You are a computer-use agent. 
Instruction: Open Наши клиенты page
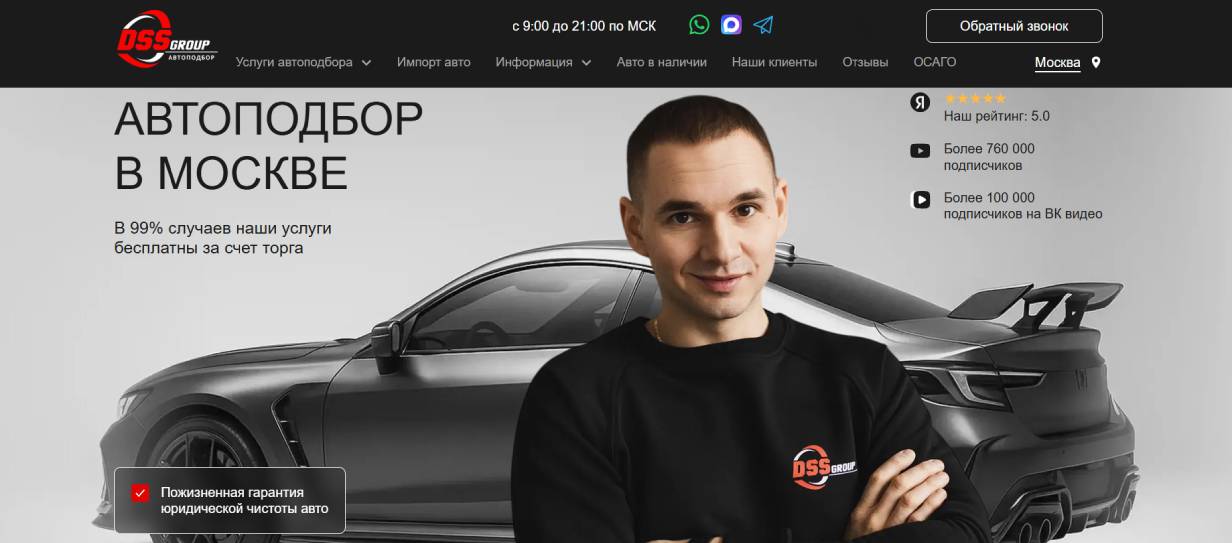774,62
